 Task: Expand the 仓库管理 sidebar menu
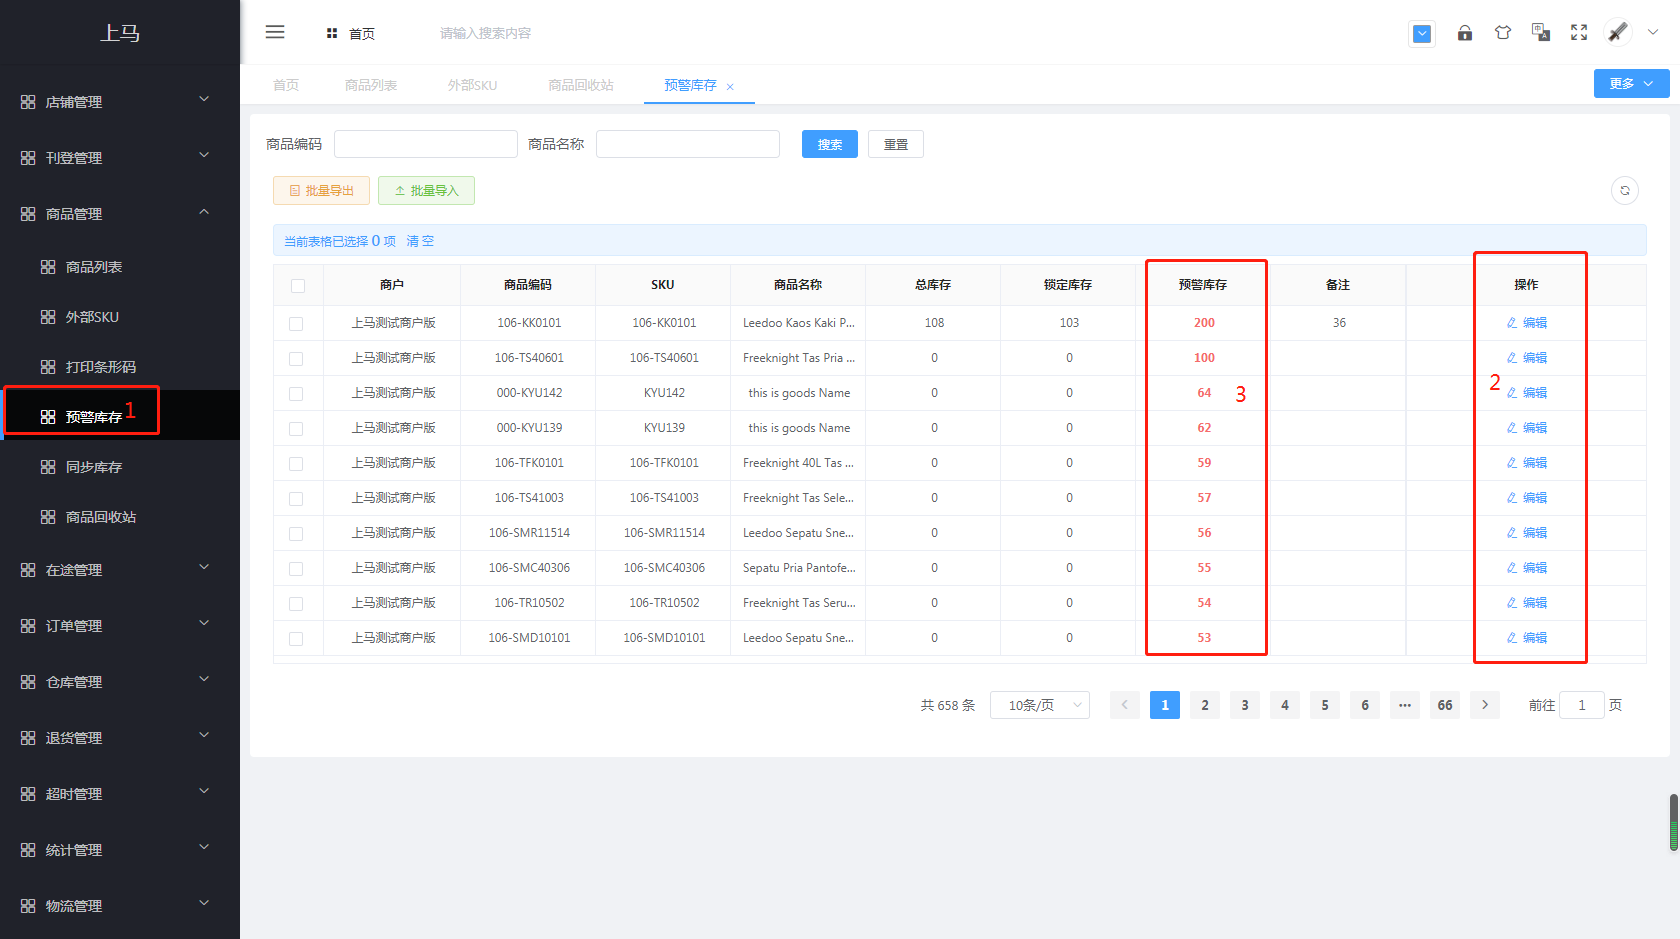pos(120,682)
